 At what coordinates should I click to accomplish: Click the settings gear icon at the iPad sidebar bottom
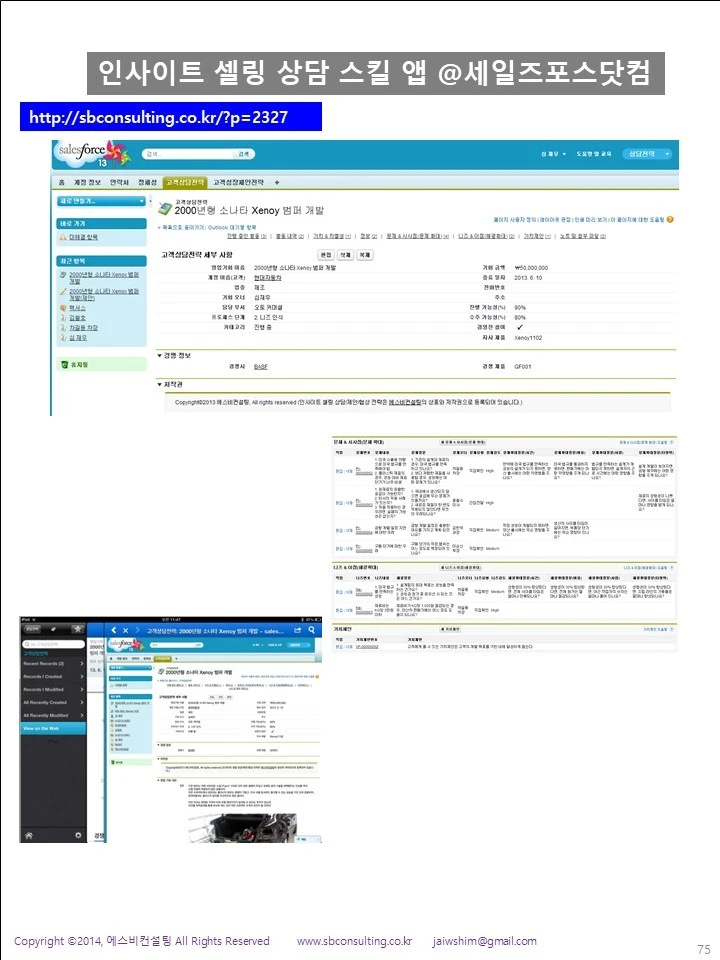pos(78,835)
